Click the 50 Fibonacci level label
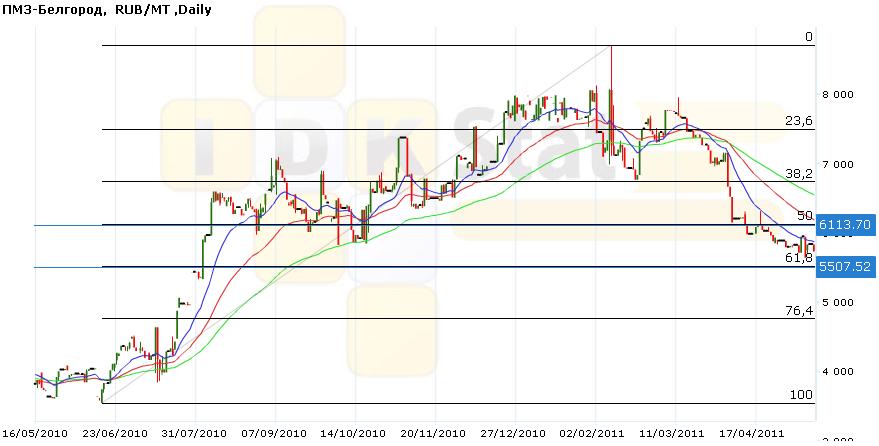879x446 pixels. 805,215
